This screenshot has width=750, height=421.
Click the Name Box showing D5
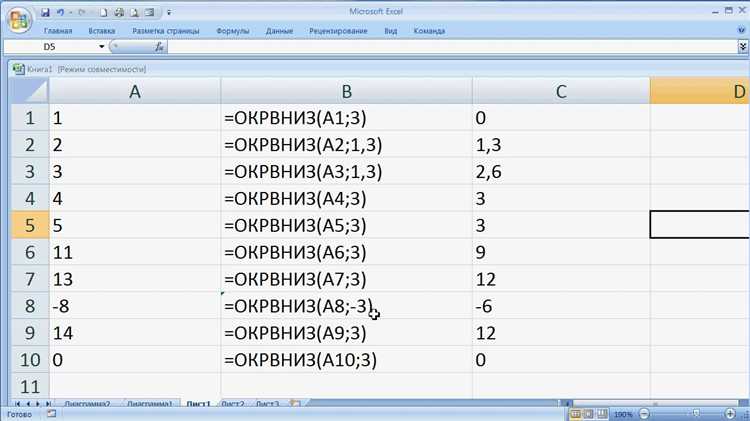[x=50, y=46]
